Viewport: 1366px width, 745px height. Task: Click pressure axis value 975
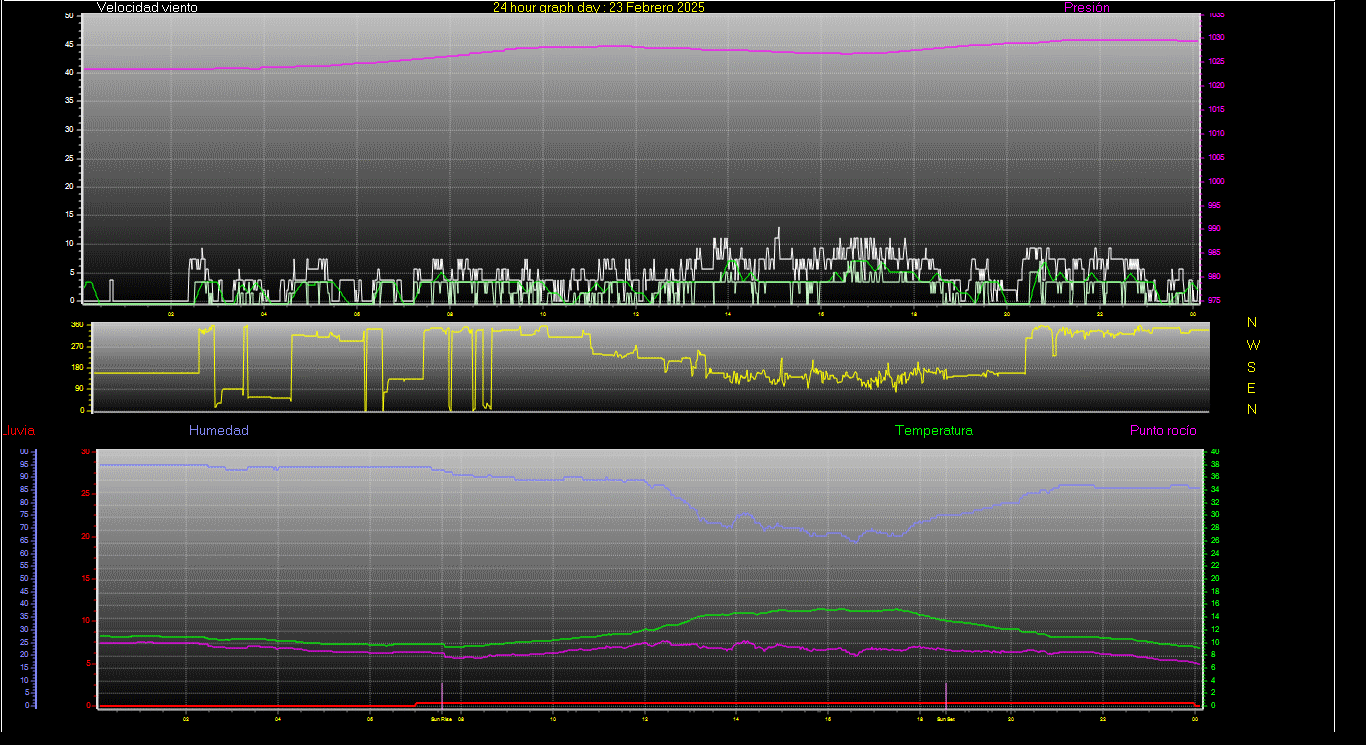pos(1213,301)
